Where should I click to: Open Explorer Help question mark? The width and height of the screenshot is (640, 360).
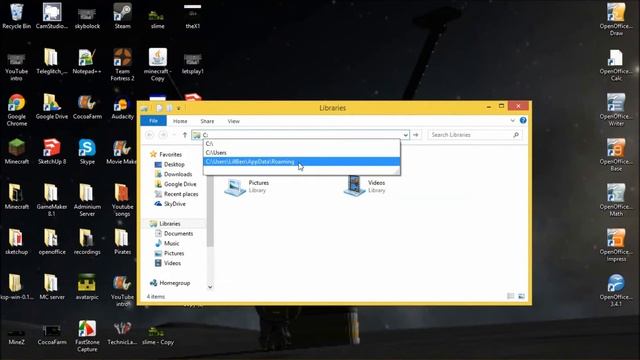[523, 120]
